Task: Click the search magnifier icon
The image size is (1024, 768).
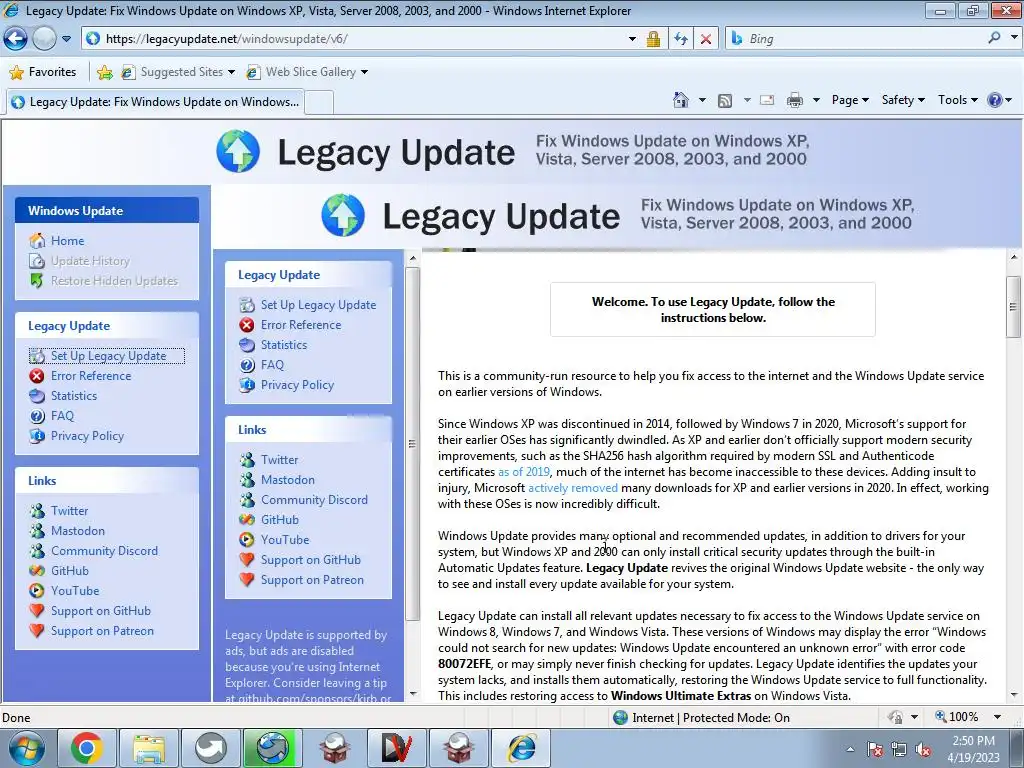Action: coord(994,38)
